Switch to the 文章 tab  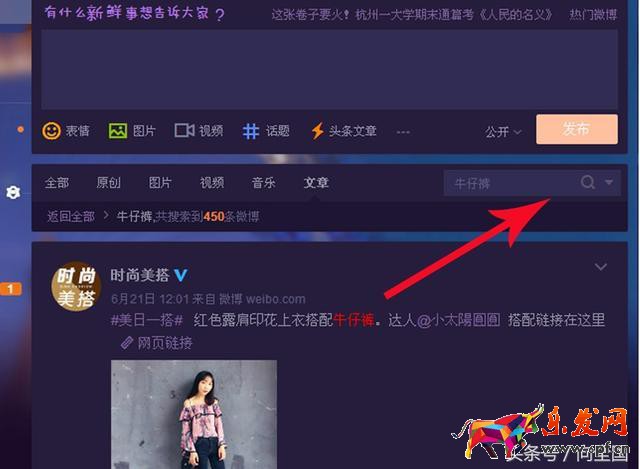(316, 182)
